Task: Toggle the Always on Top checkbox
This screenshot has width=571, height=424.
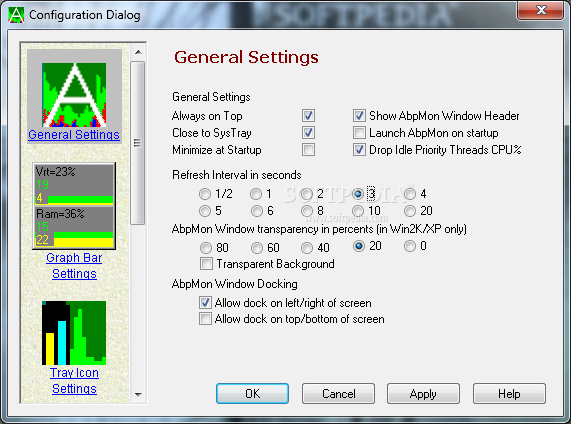Action: 308,116
